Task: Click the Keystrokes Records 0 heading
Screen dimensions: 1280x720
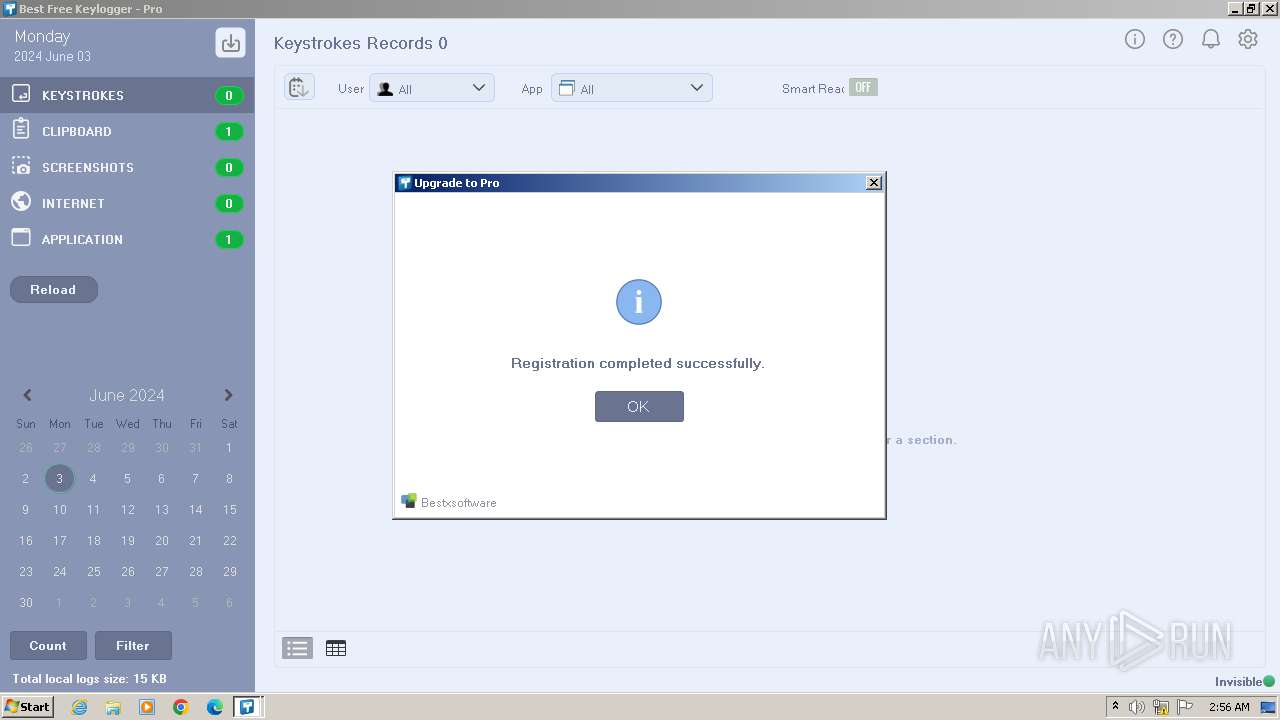Action: [x=361, y=43]
